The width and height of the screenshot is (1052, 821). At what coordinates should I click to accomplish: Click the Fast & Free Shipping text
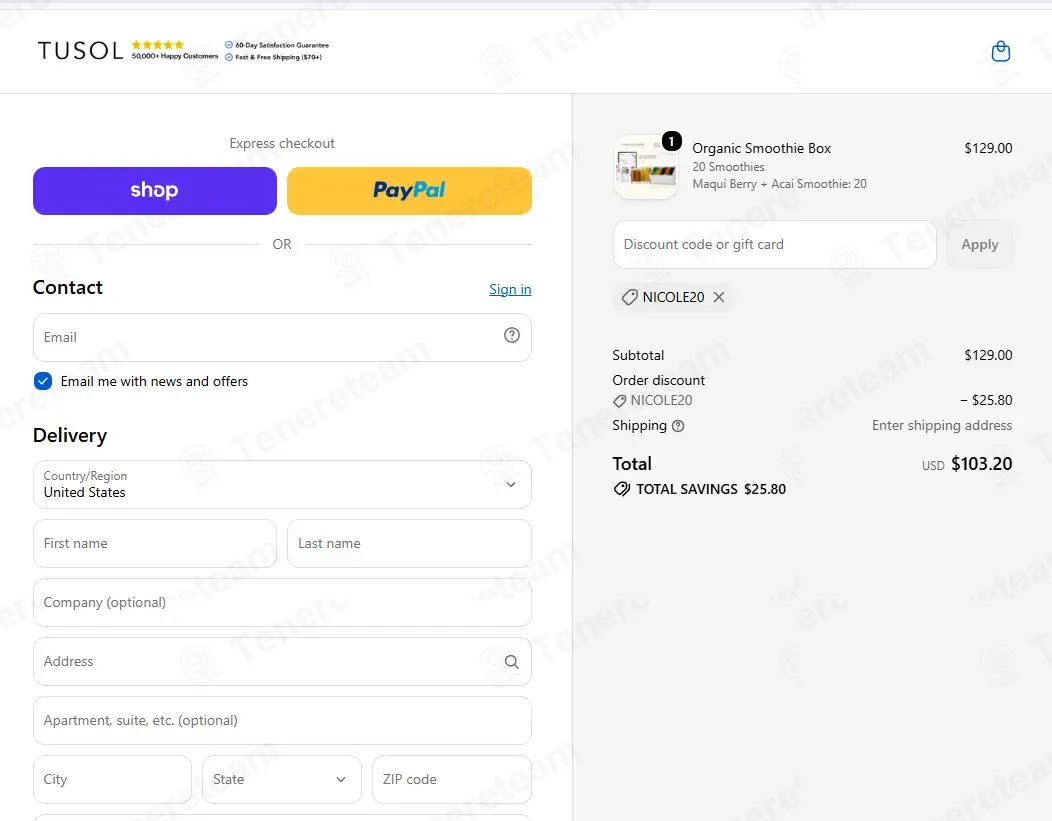click(278, 57)
